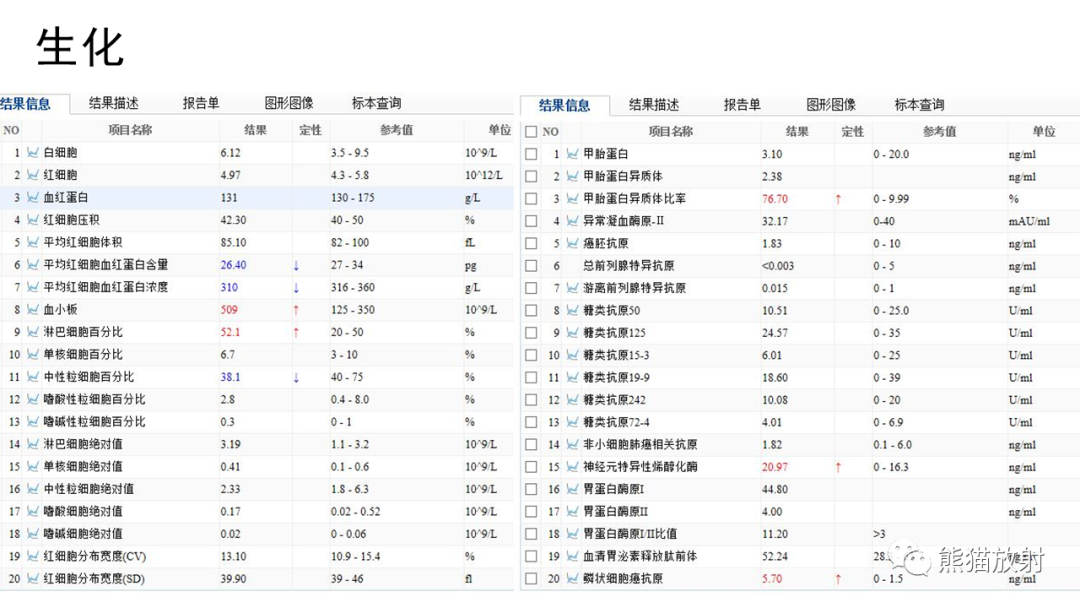Switch to the 图形图像 tab on the right panel
1080x608 pixels.
[830, 103]
